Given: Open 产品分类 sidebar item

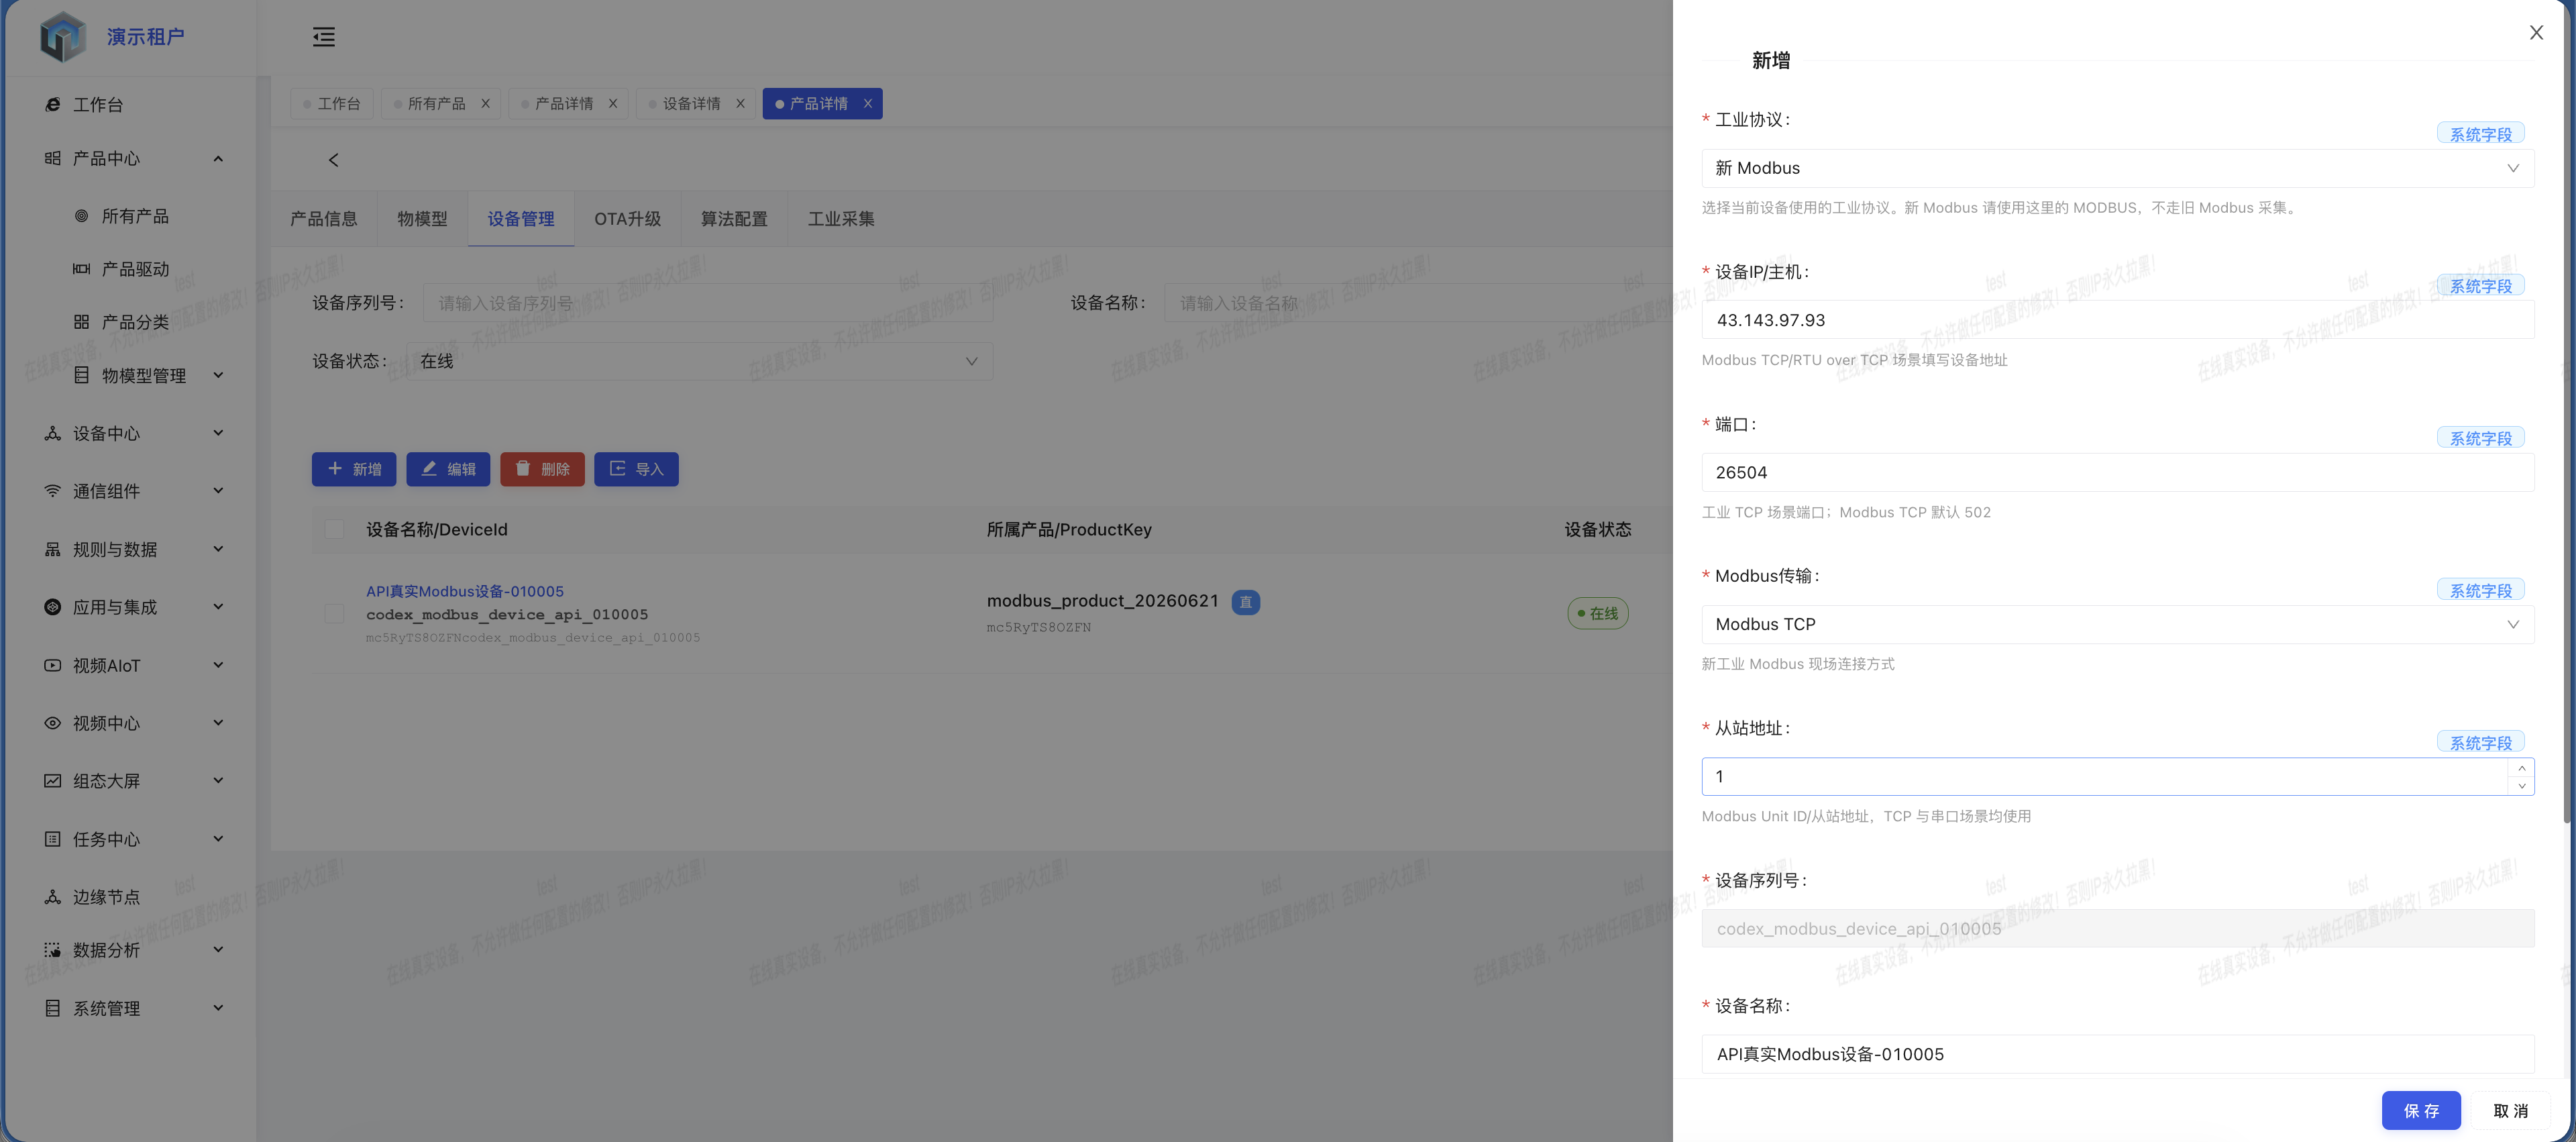Looking at the screenshot, I should tap(135, 322).
